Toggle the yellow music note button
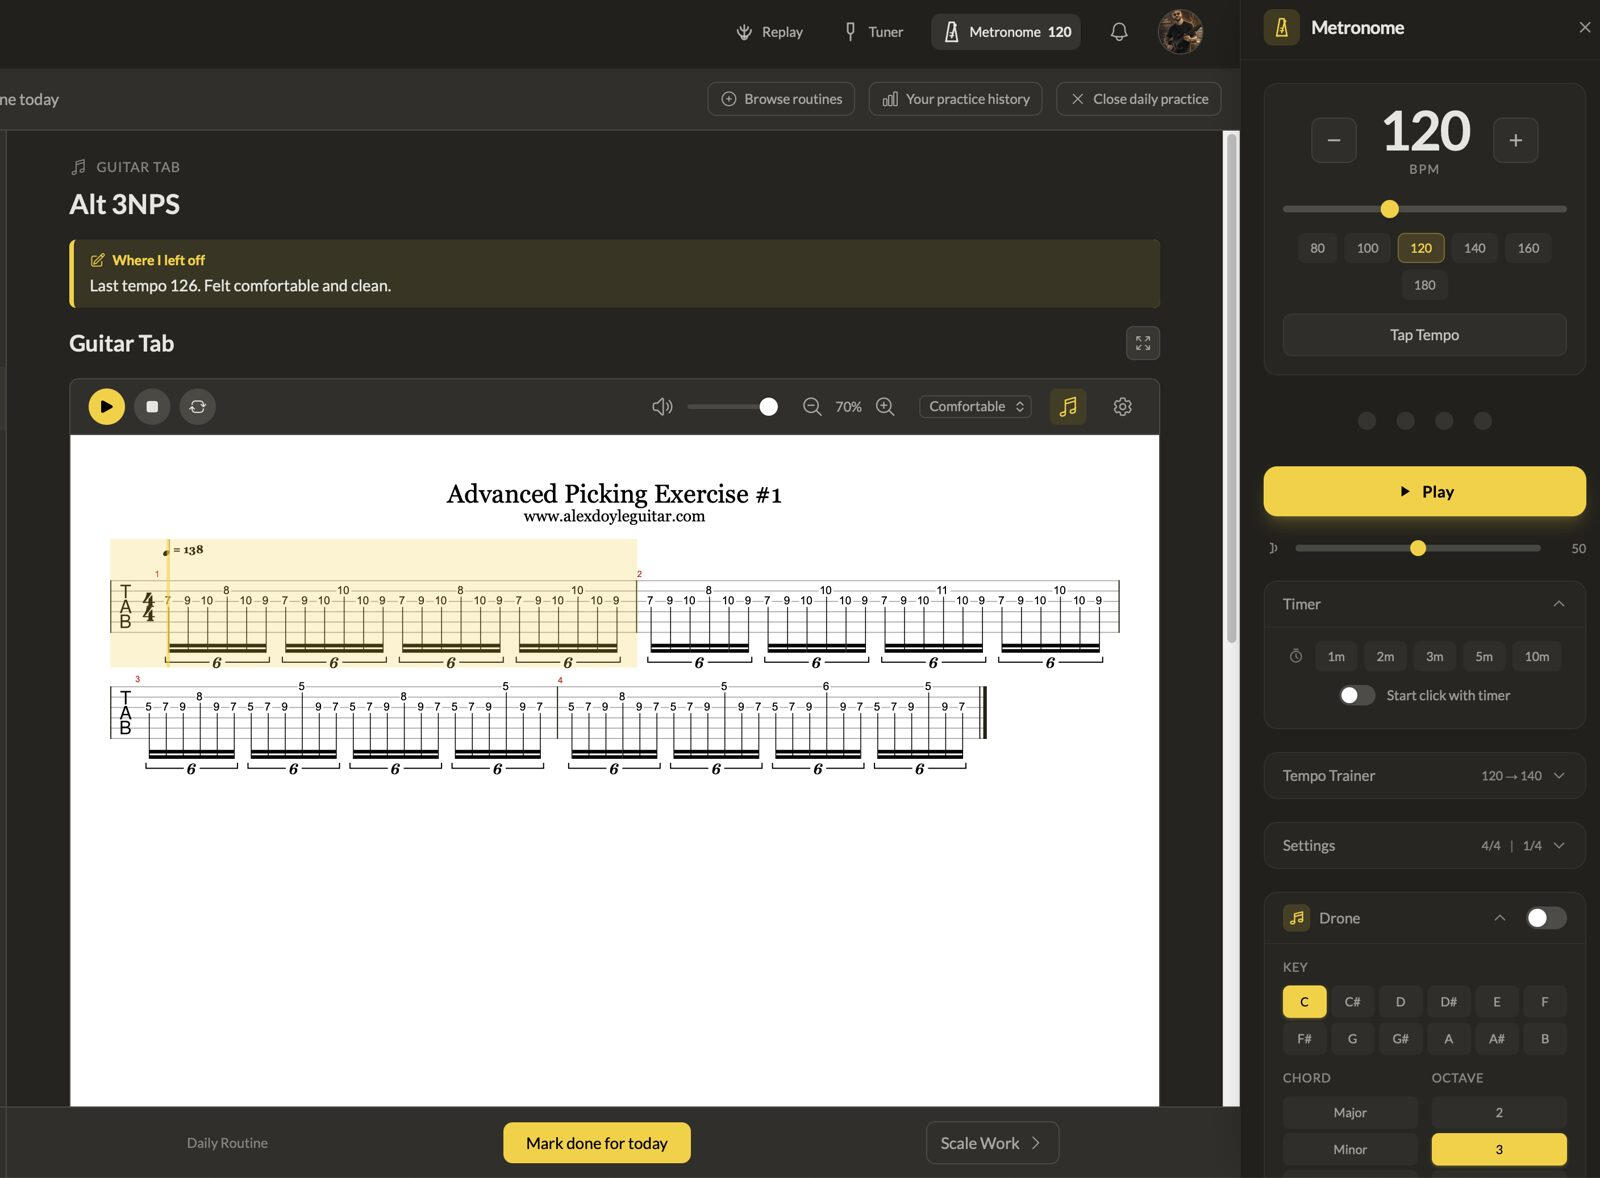 click(1068, 407)
